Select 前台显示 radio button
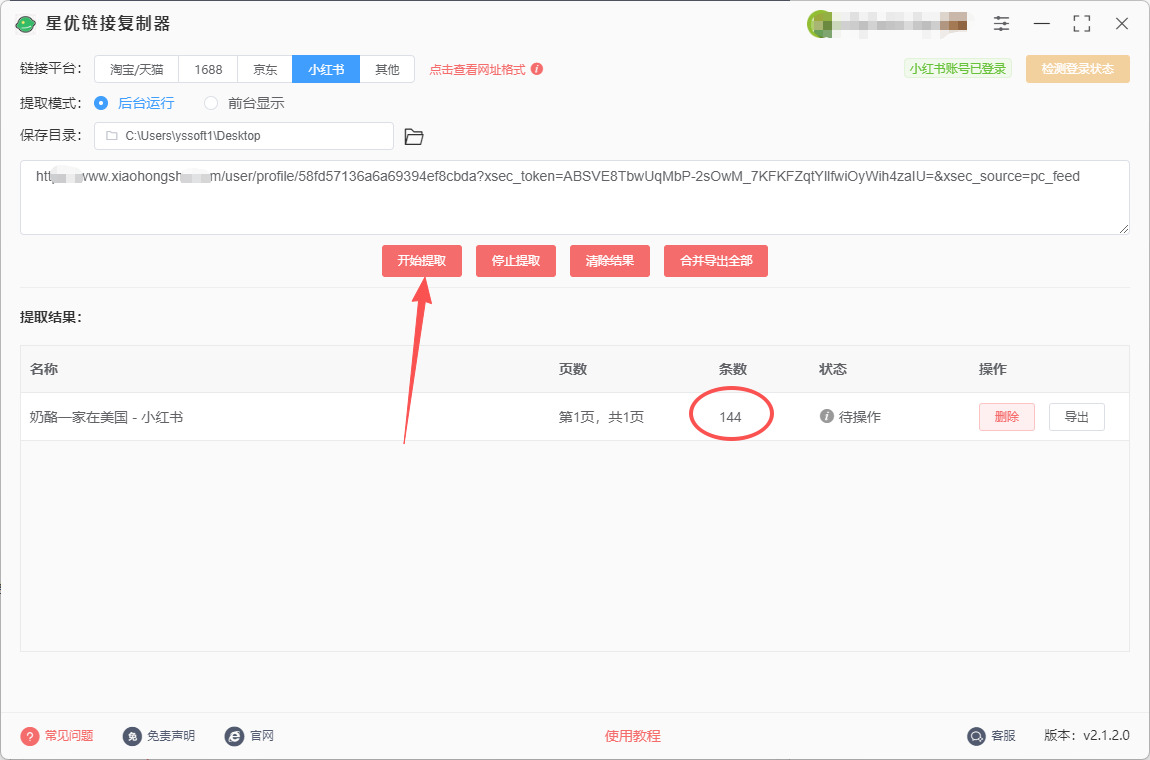The image size is (1150, 760). click(211, 103)
